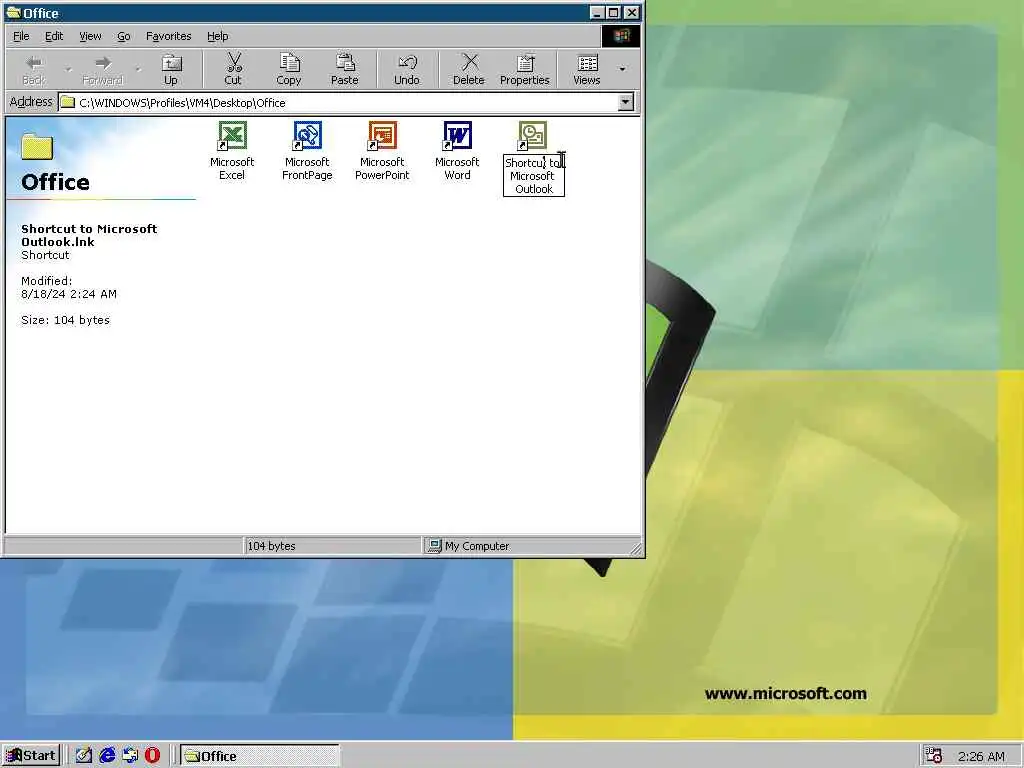Open the Go menu
The height and width of the screenshot is (768, 1024).
click(x=123, y=37)
